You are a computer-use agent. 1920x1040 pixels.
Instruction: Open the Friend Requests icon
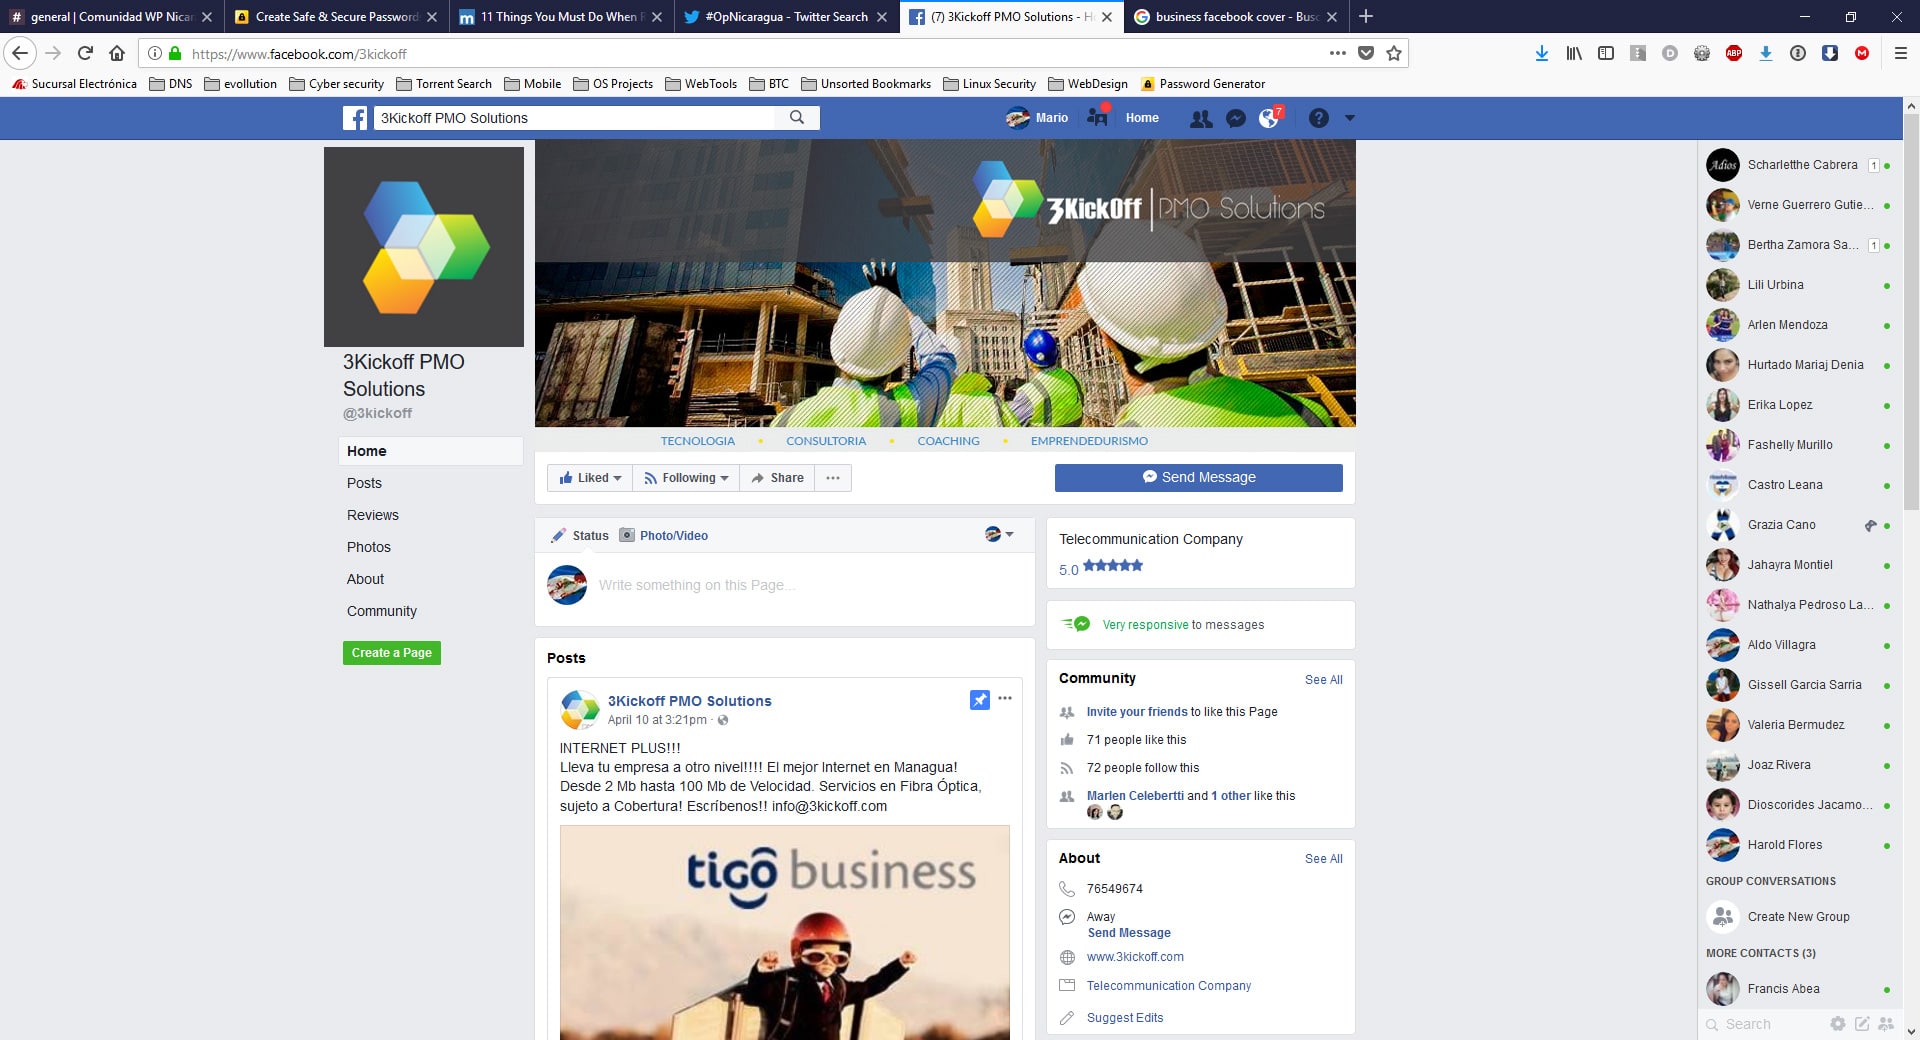(1201, 118)
